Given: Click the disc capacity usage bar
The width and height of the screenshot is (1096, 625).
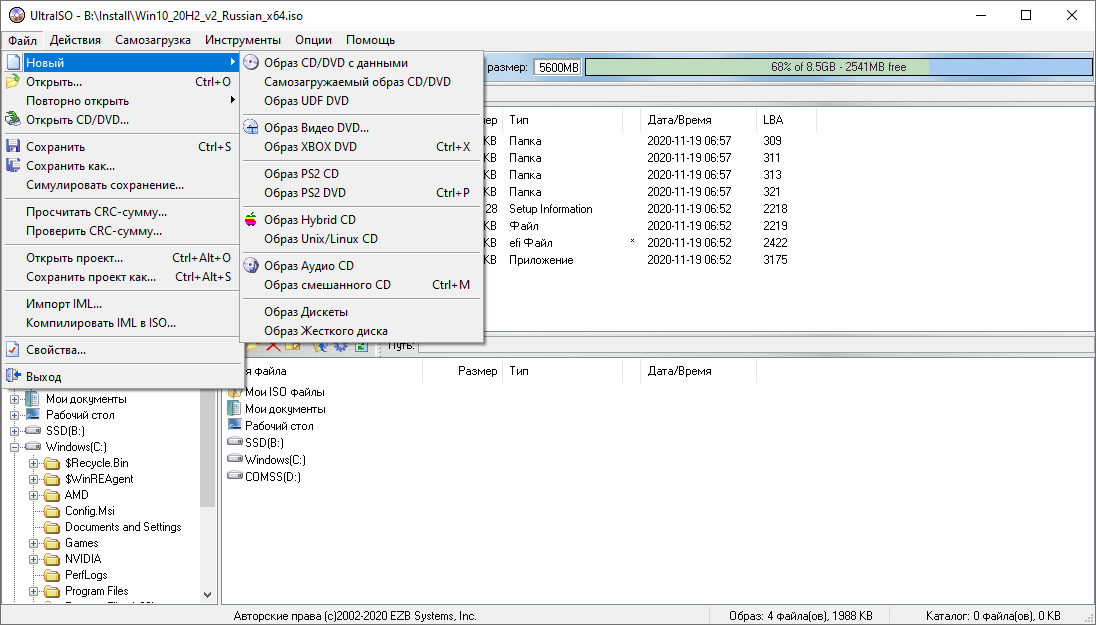Looking at the screenshot, I should point(838,67).
